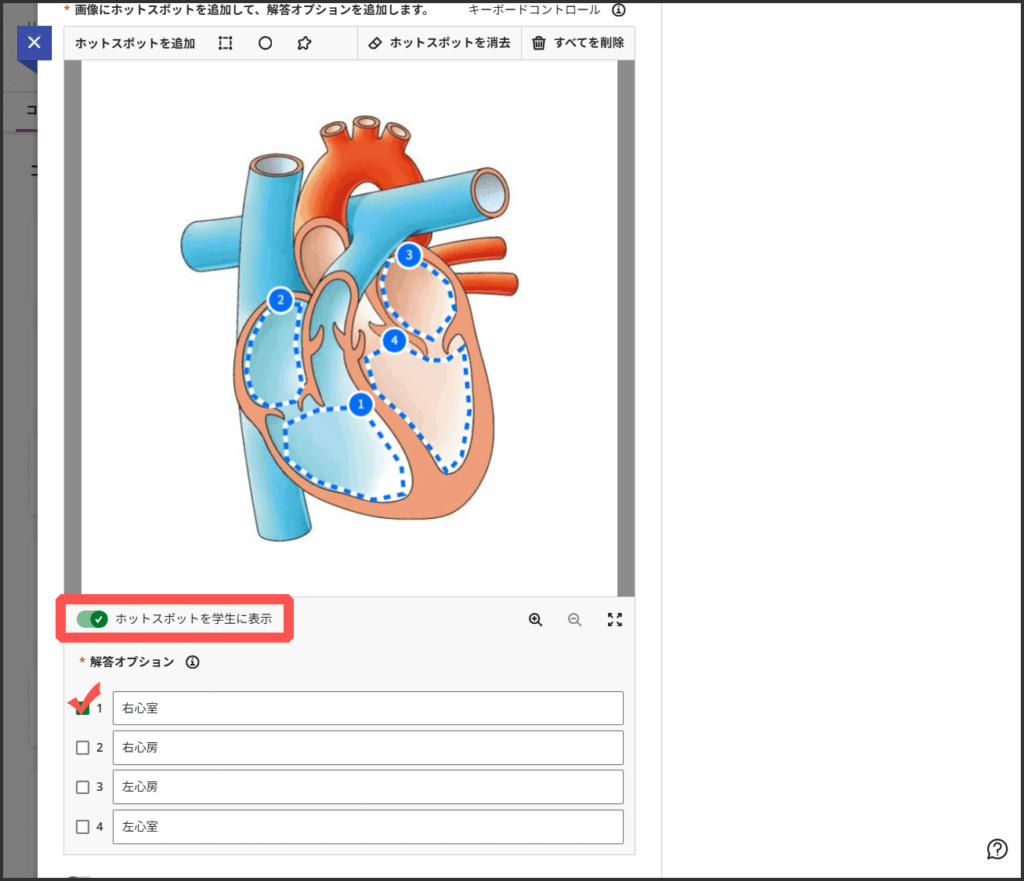Select hotspot marker 3 on heart image
The image size is (1024, 881).
coord(408,256)
